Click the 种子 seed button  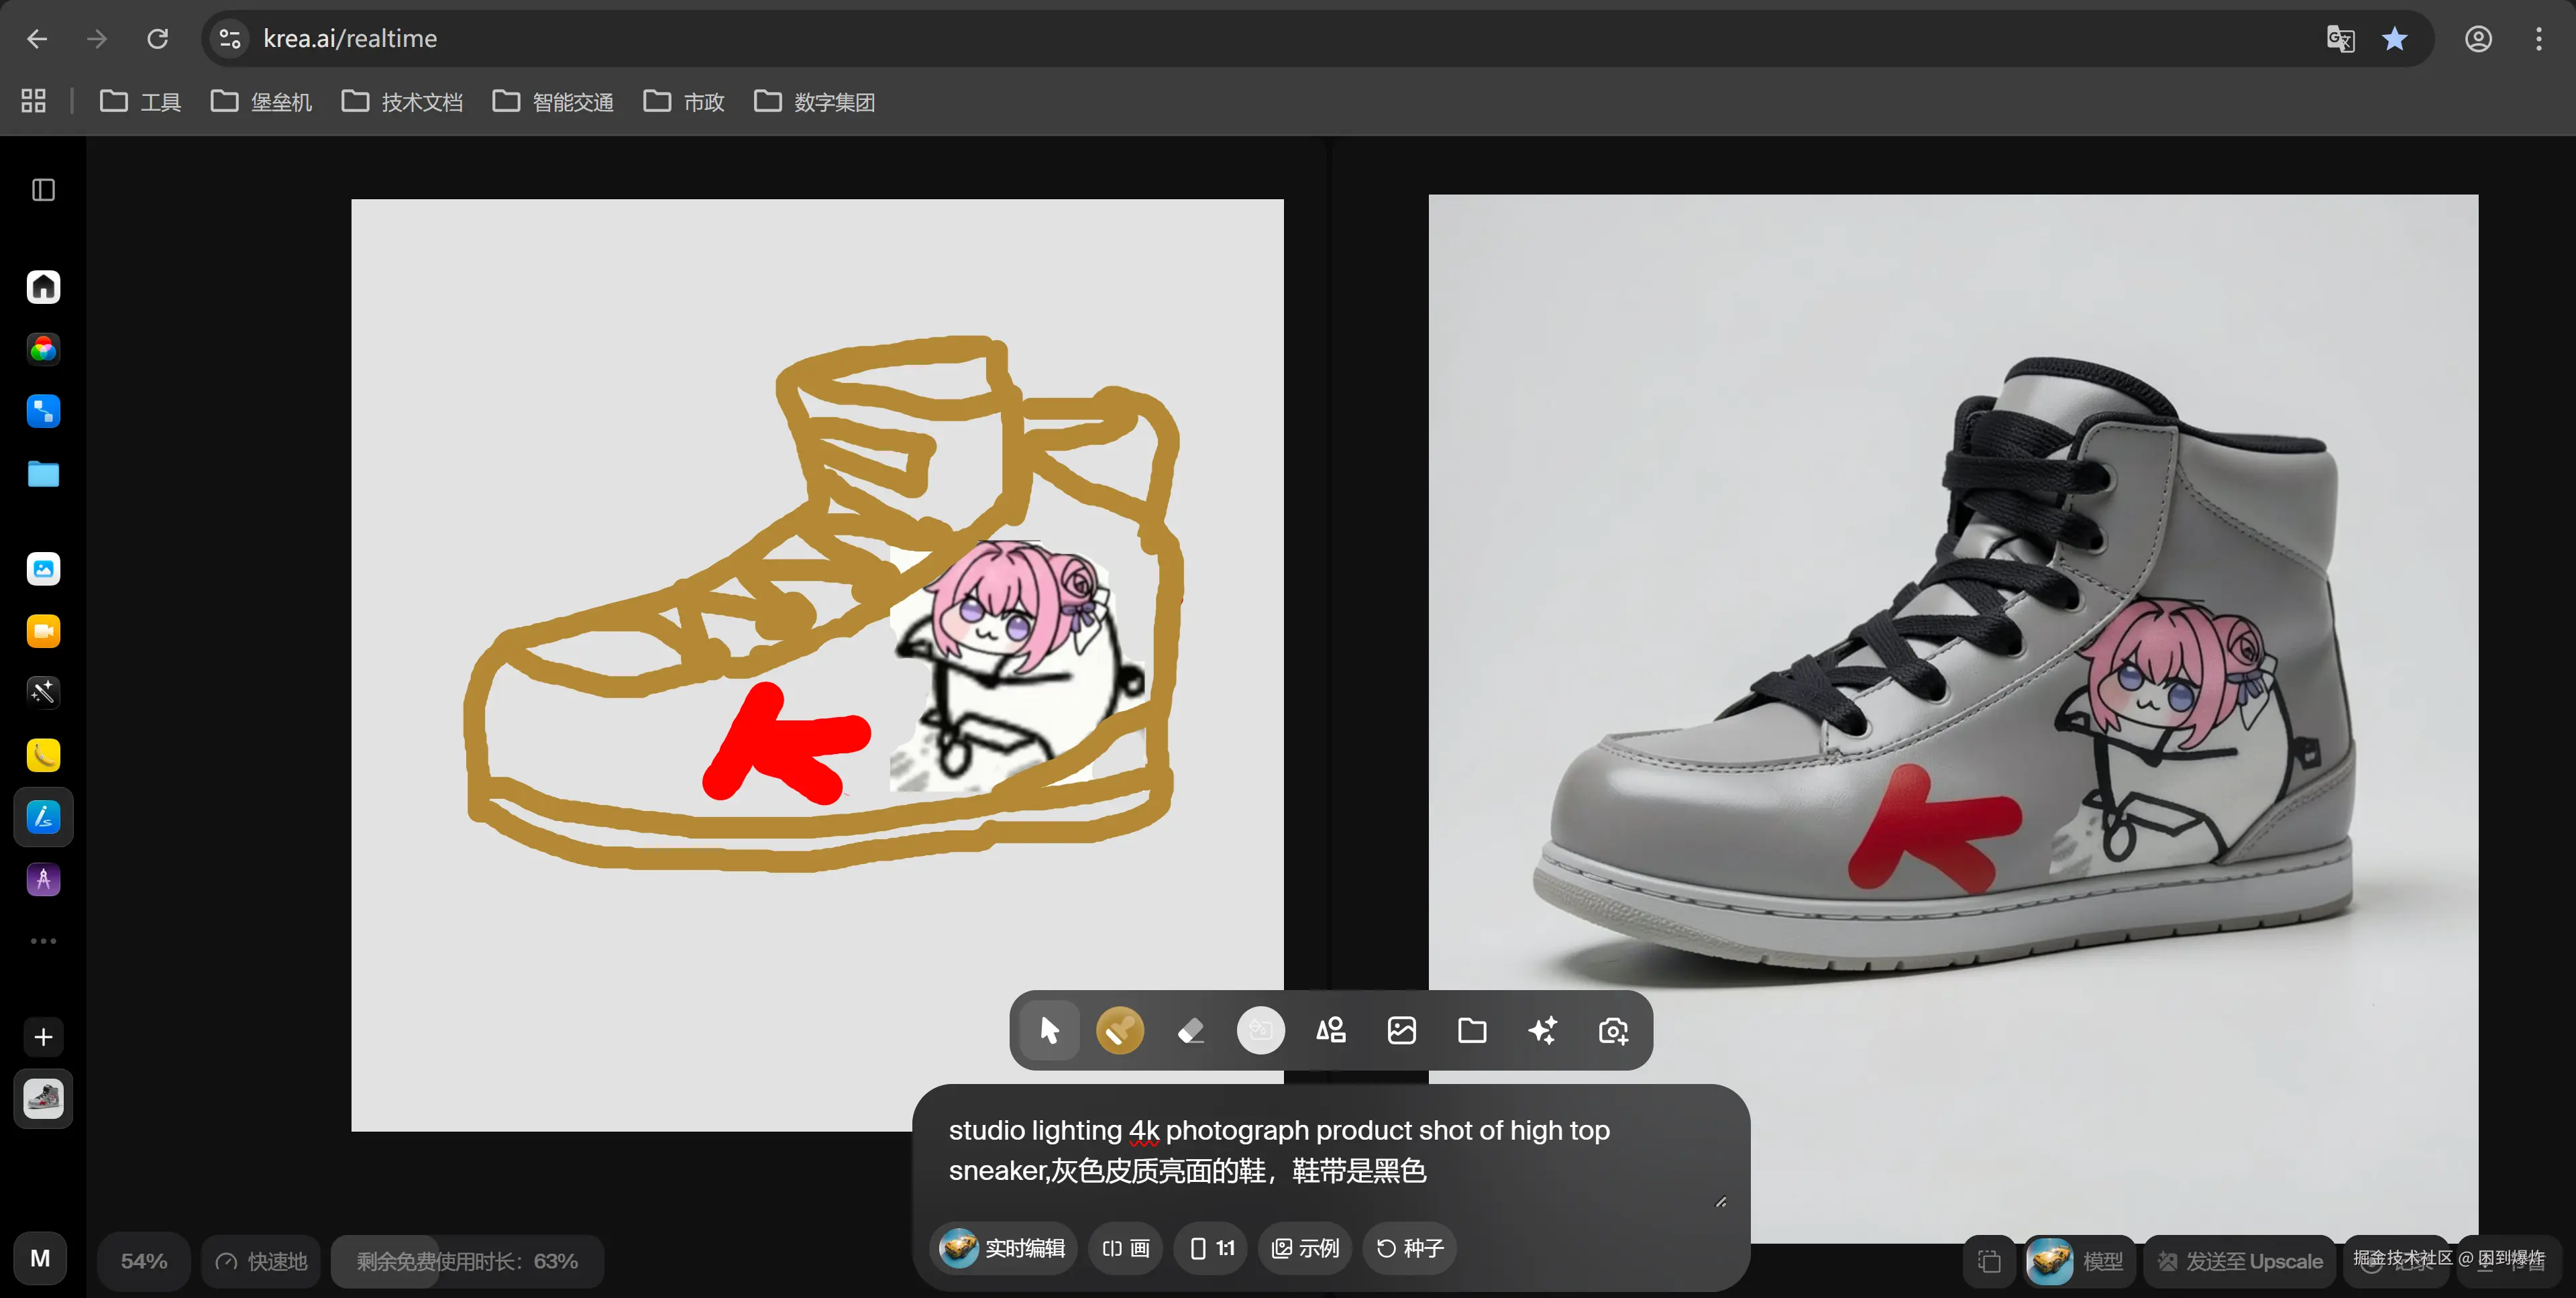[x=1410, y=1248]
